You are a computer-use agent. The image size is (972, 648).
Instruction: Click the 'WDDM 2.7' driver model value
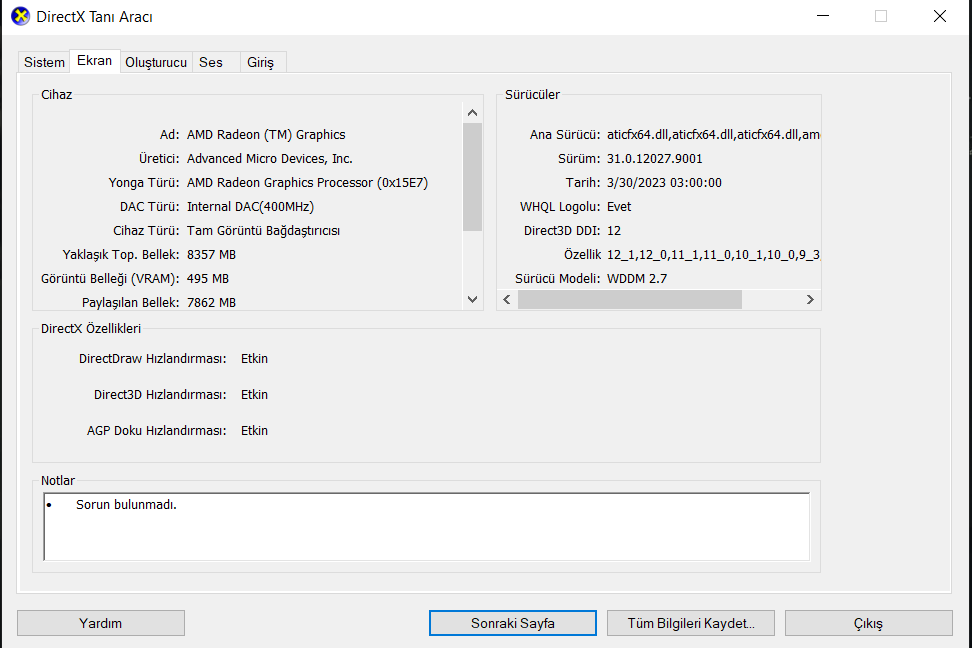(637, 279)
